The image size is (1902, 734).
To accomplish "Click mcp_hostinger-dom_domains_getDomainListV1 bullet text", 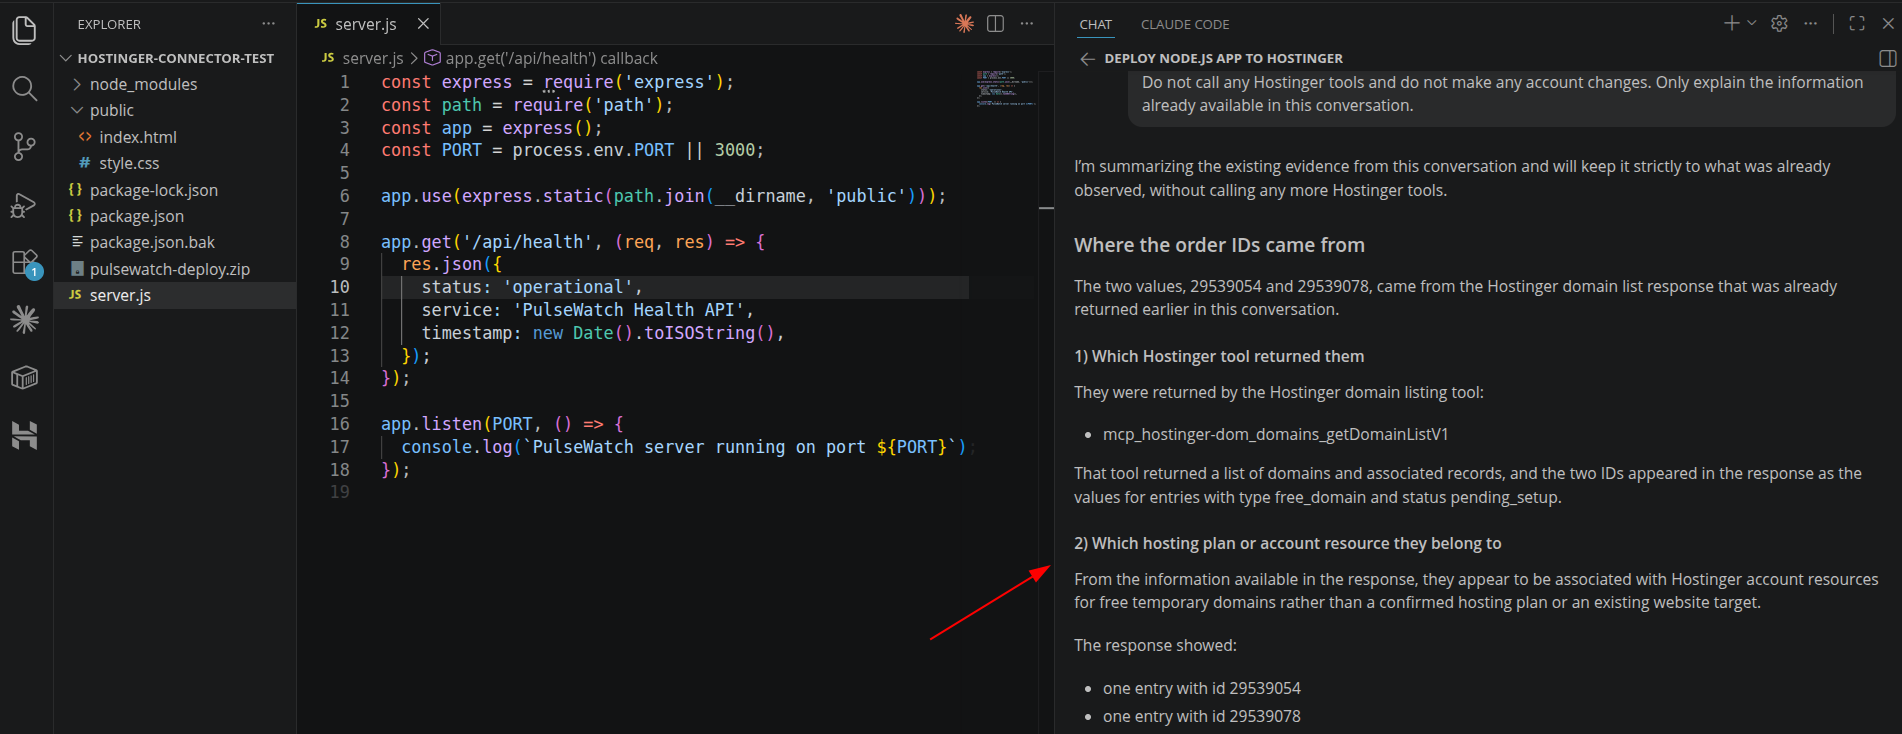I will [1275, 435].
